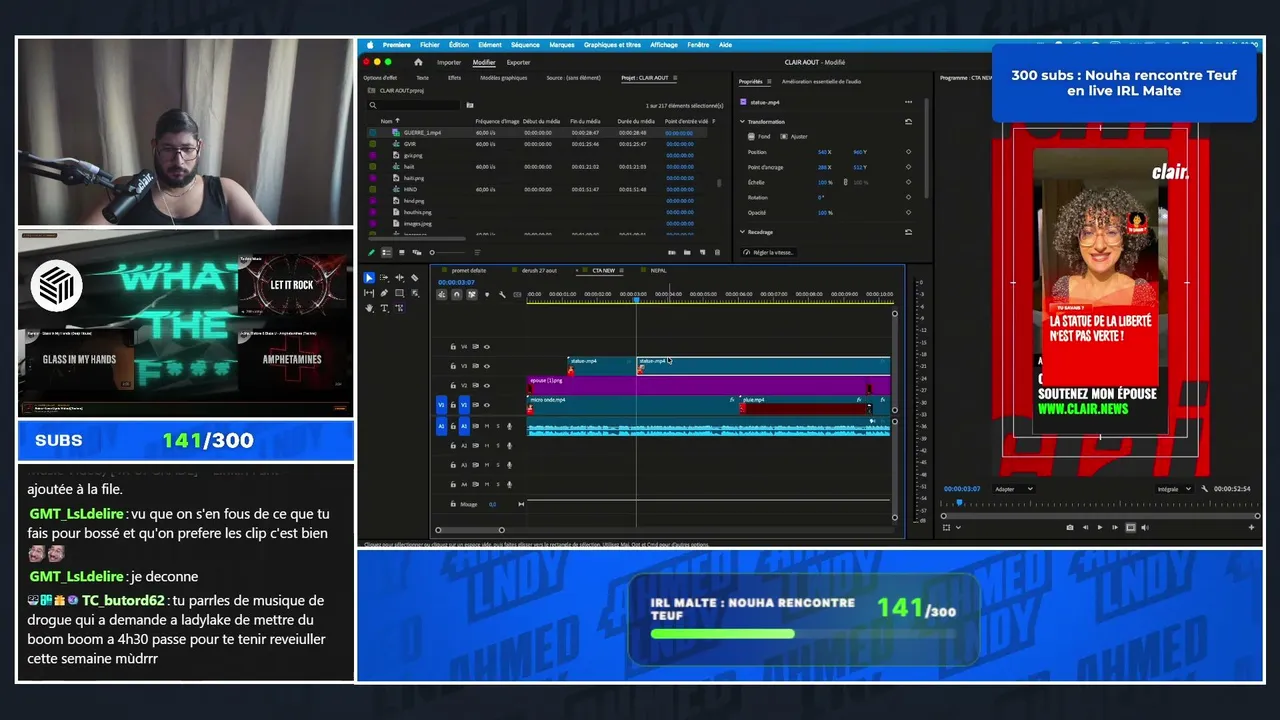Click the Home icon in Premiere
The image size is (1280, 720).
point(419,62)
